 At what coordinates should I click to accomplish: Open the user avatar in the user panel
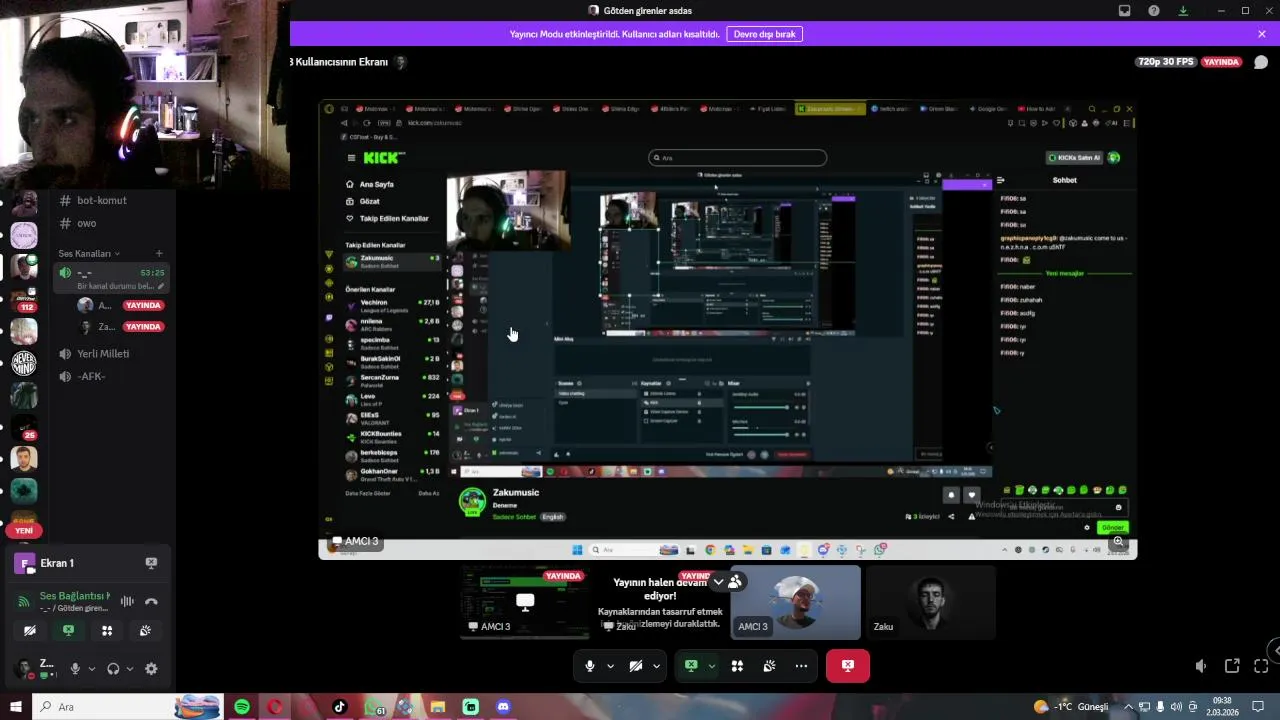click(22, 669)
